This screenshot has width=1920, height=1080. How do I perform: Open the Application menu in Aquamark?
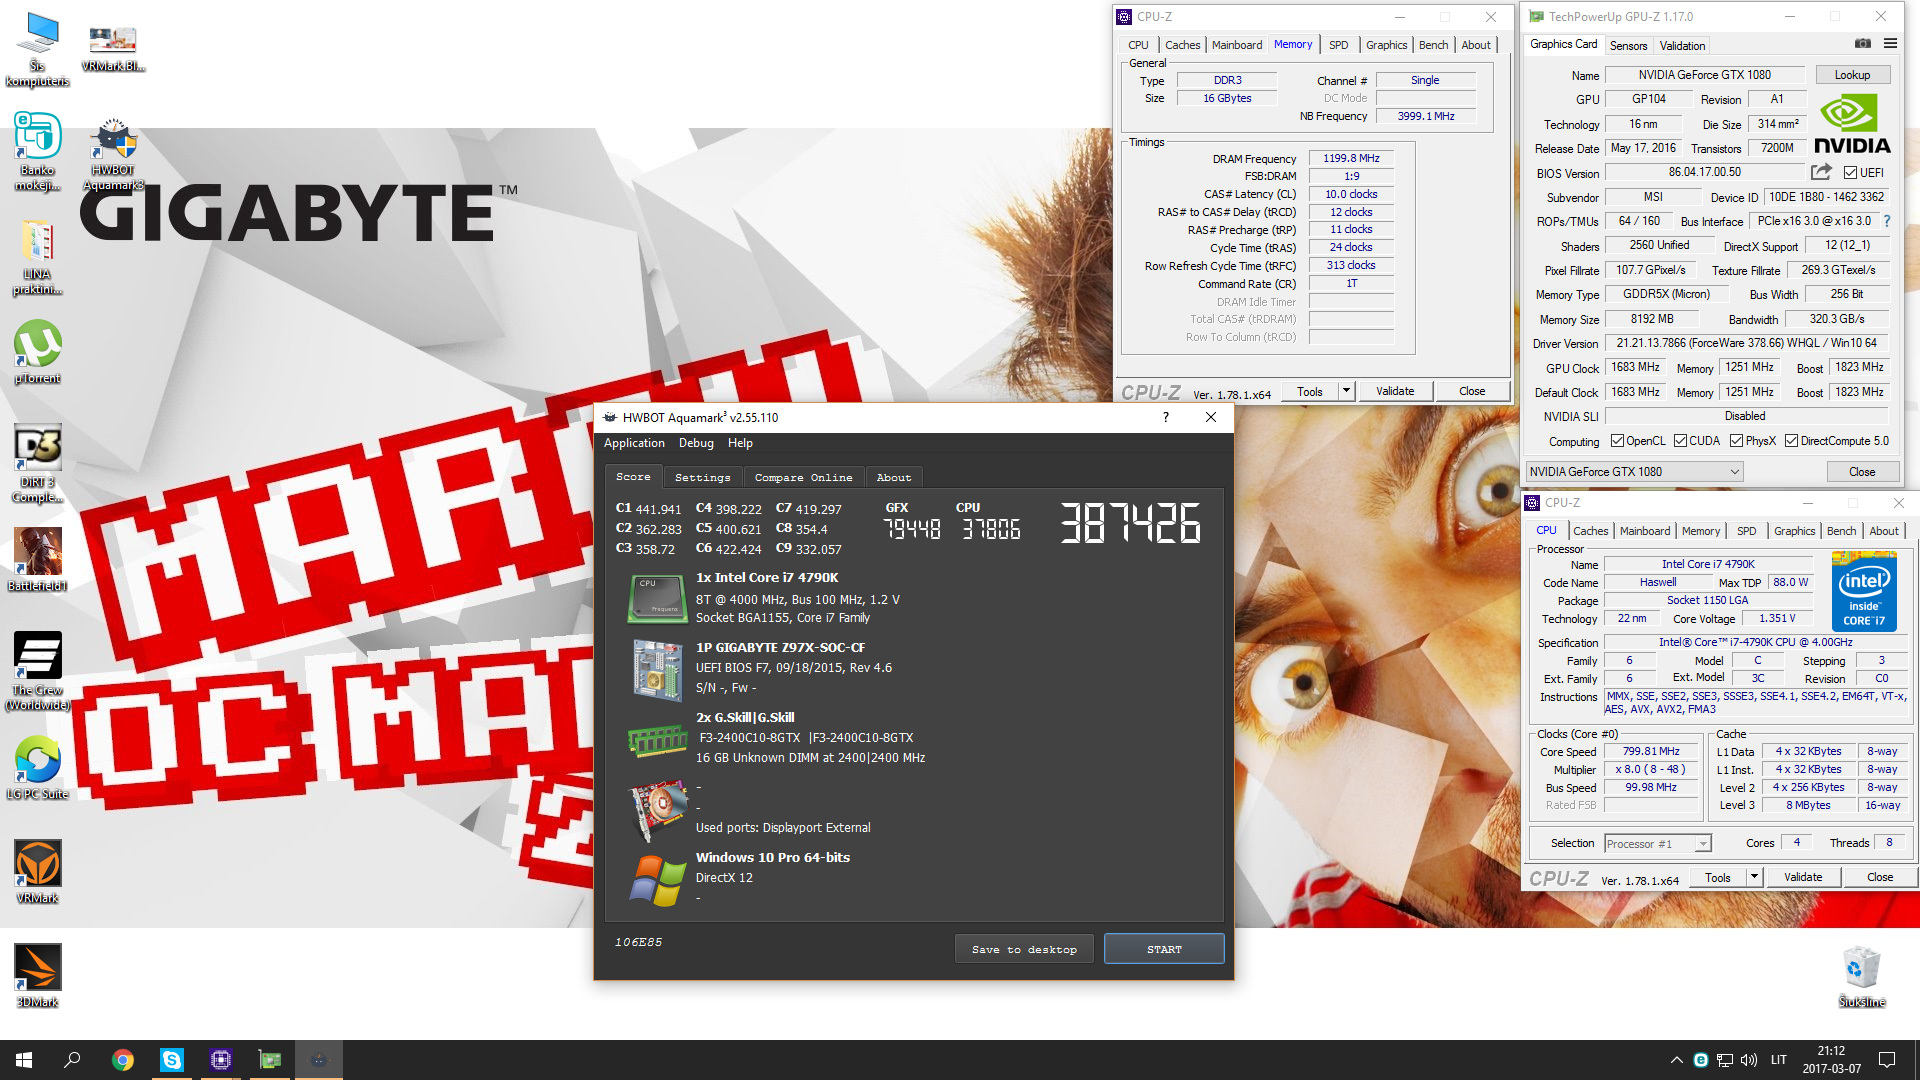634,443
